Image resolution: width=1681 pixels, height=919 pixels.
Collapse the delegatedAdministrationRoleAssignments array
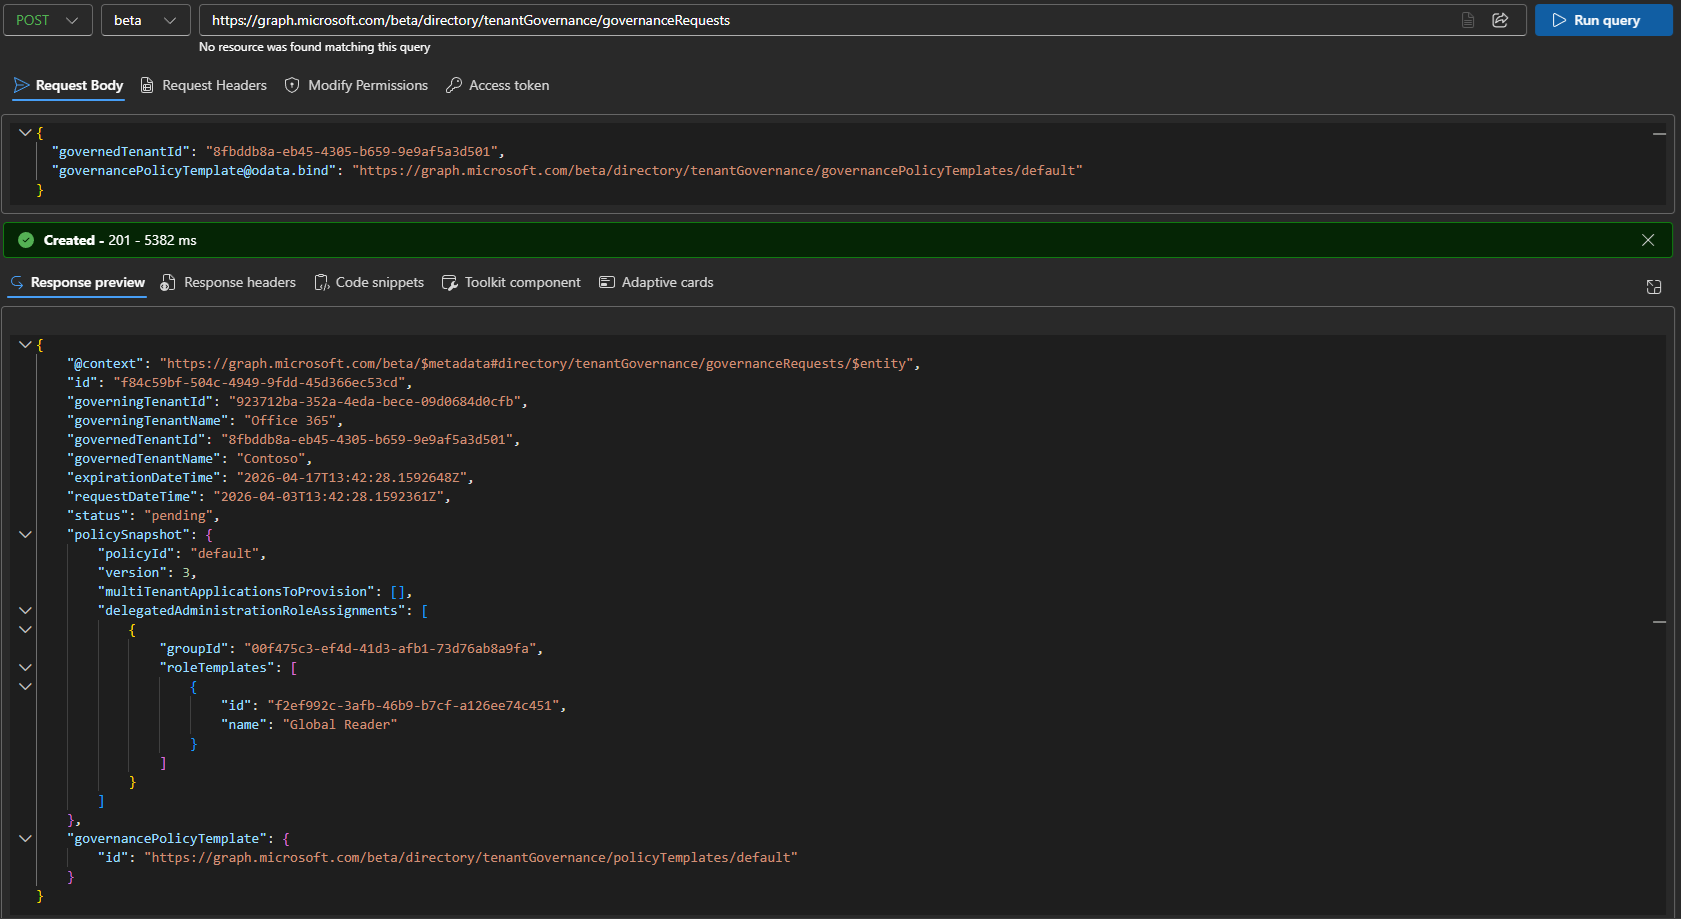tap(25, 611)
